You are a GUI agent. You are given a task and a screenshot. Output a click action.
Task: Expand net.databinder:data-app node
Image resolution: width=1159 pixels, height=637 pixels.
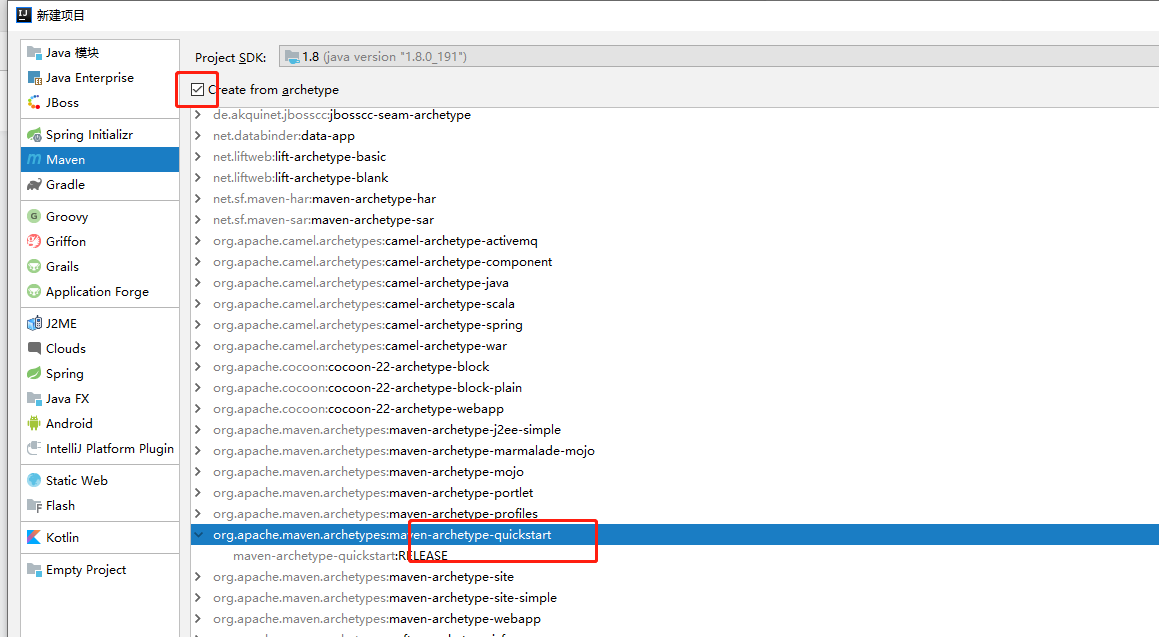(x=198, y=136)
